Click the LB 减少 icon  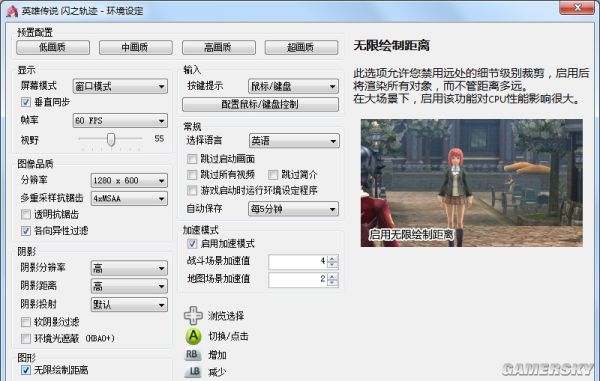tap(192, 371)
